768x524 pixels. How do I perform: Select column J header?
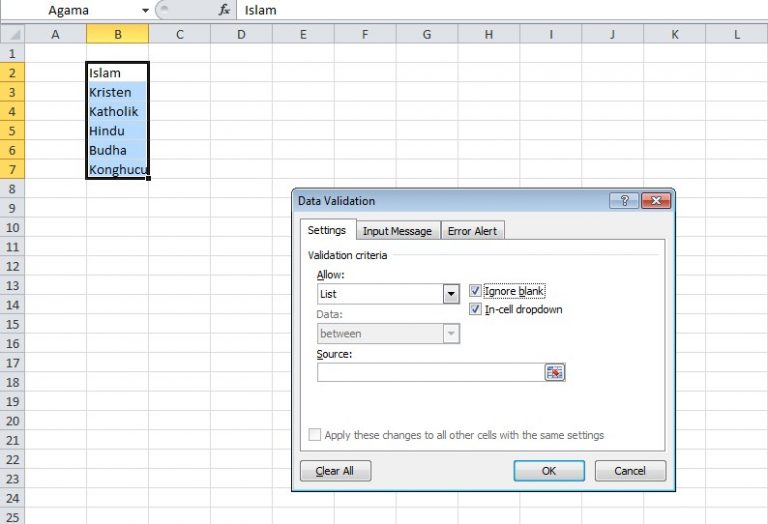tap(613, 34)
